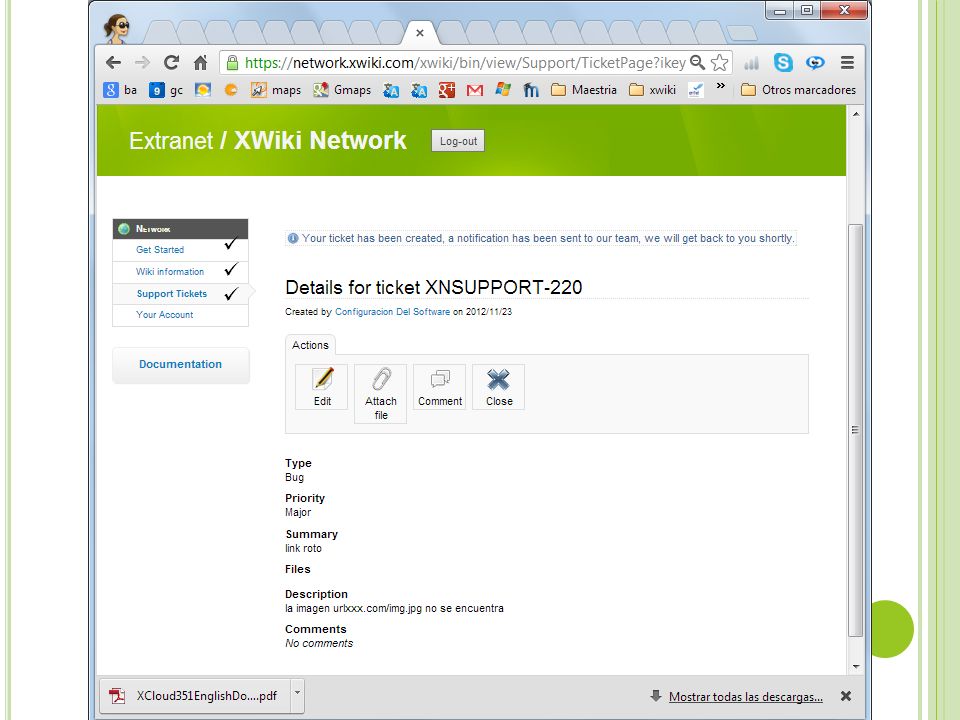Click the green padlock security icon
Image resolution: width=960 pixels, height=720 pixels.
pyautogui.click(x=232, y=62)
